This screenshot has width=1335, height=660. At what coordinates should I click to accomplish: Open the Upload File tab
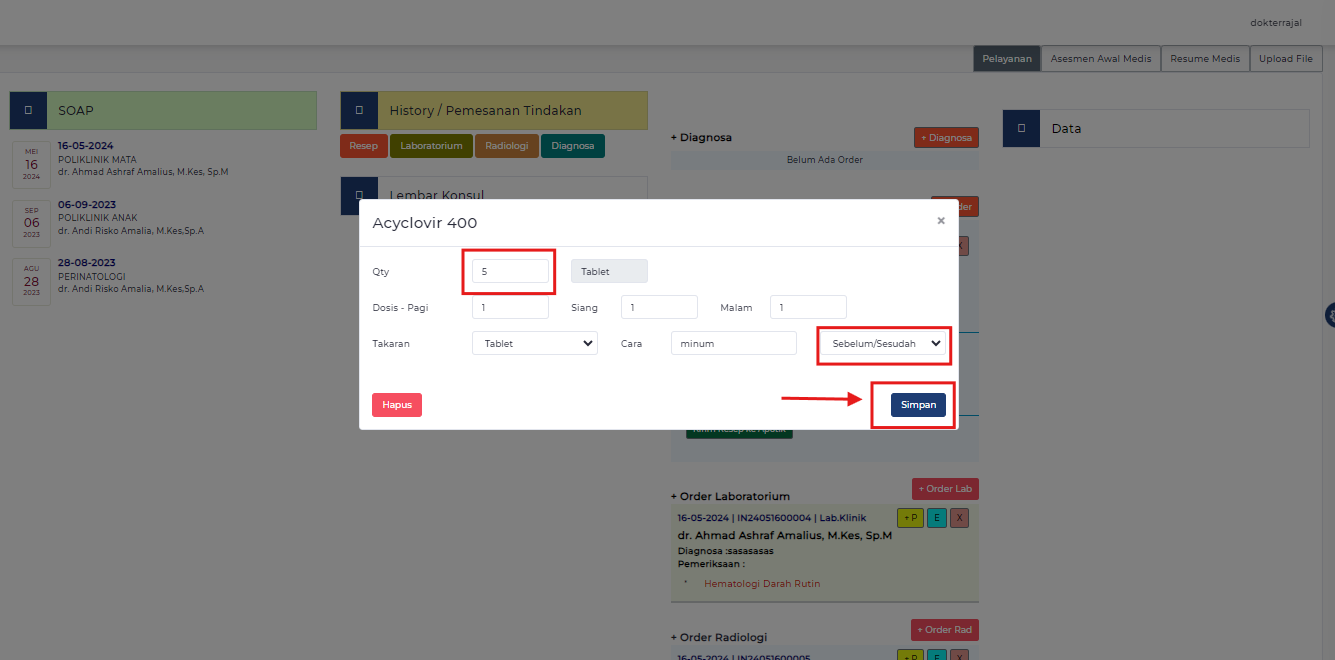click(1285, 58)
